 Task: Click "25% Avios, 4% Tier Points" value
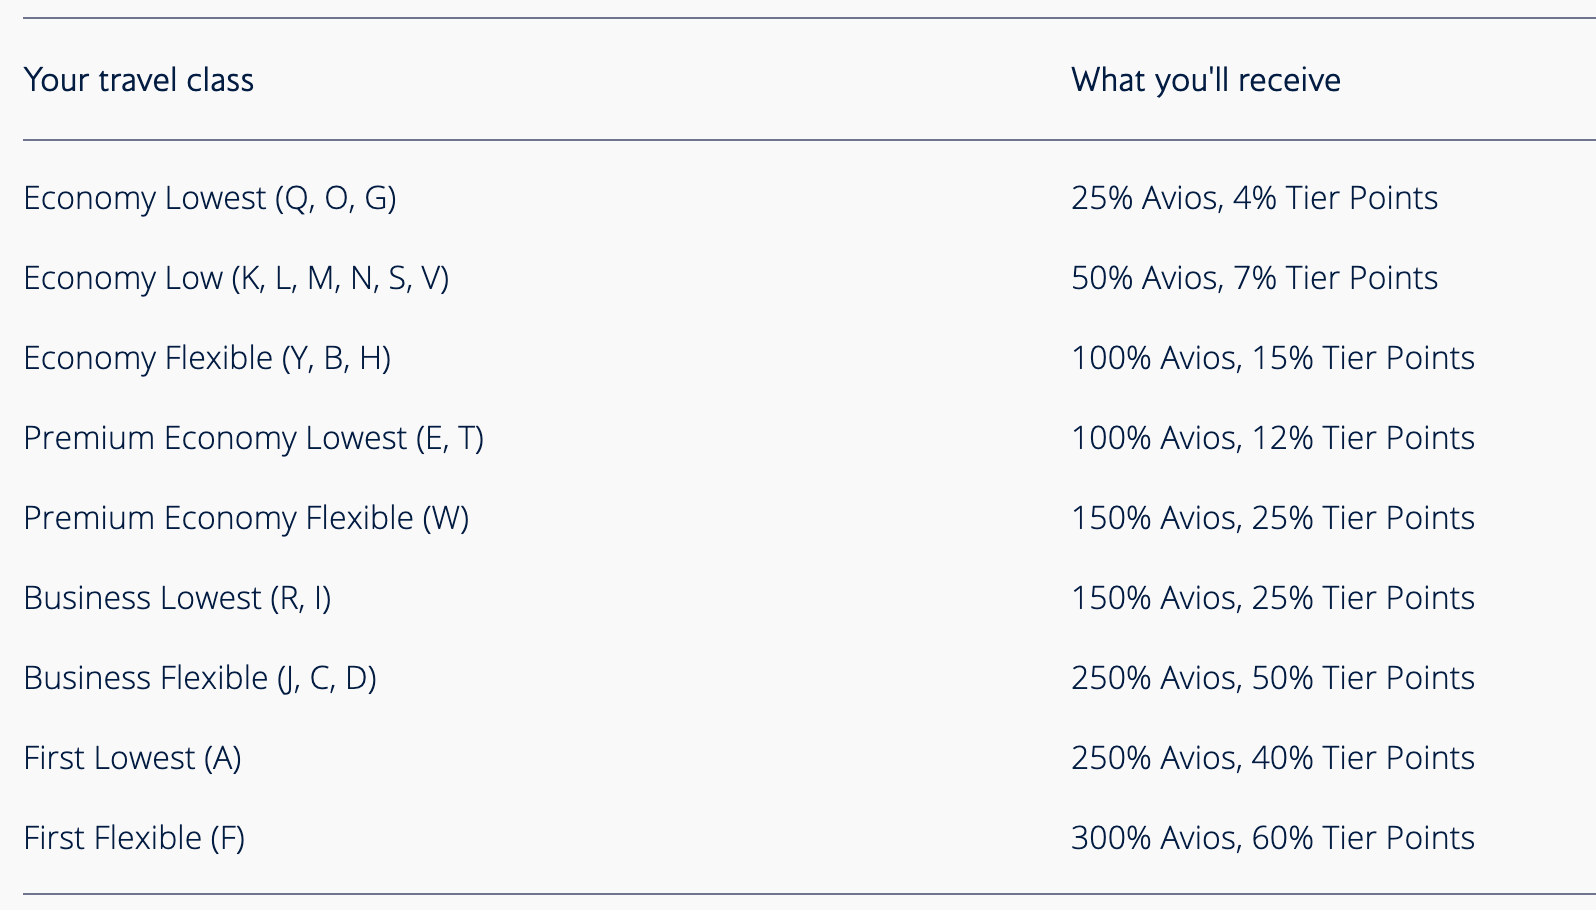[1254, 198]
